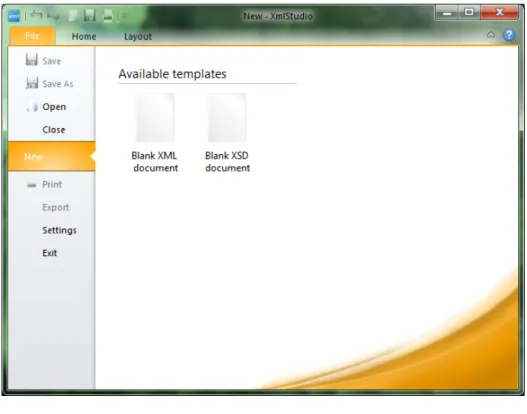The height and width of the screenshot is (414, 527).
Task: Switch to the Layout tab
Action: click(x=138, y=36)
